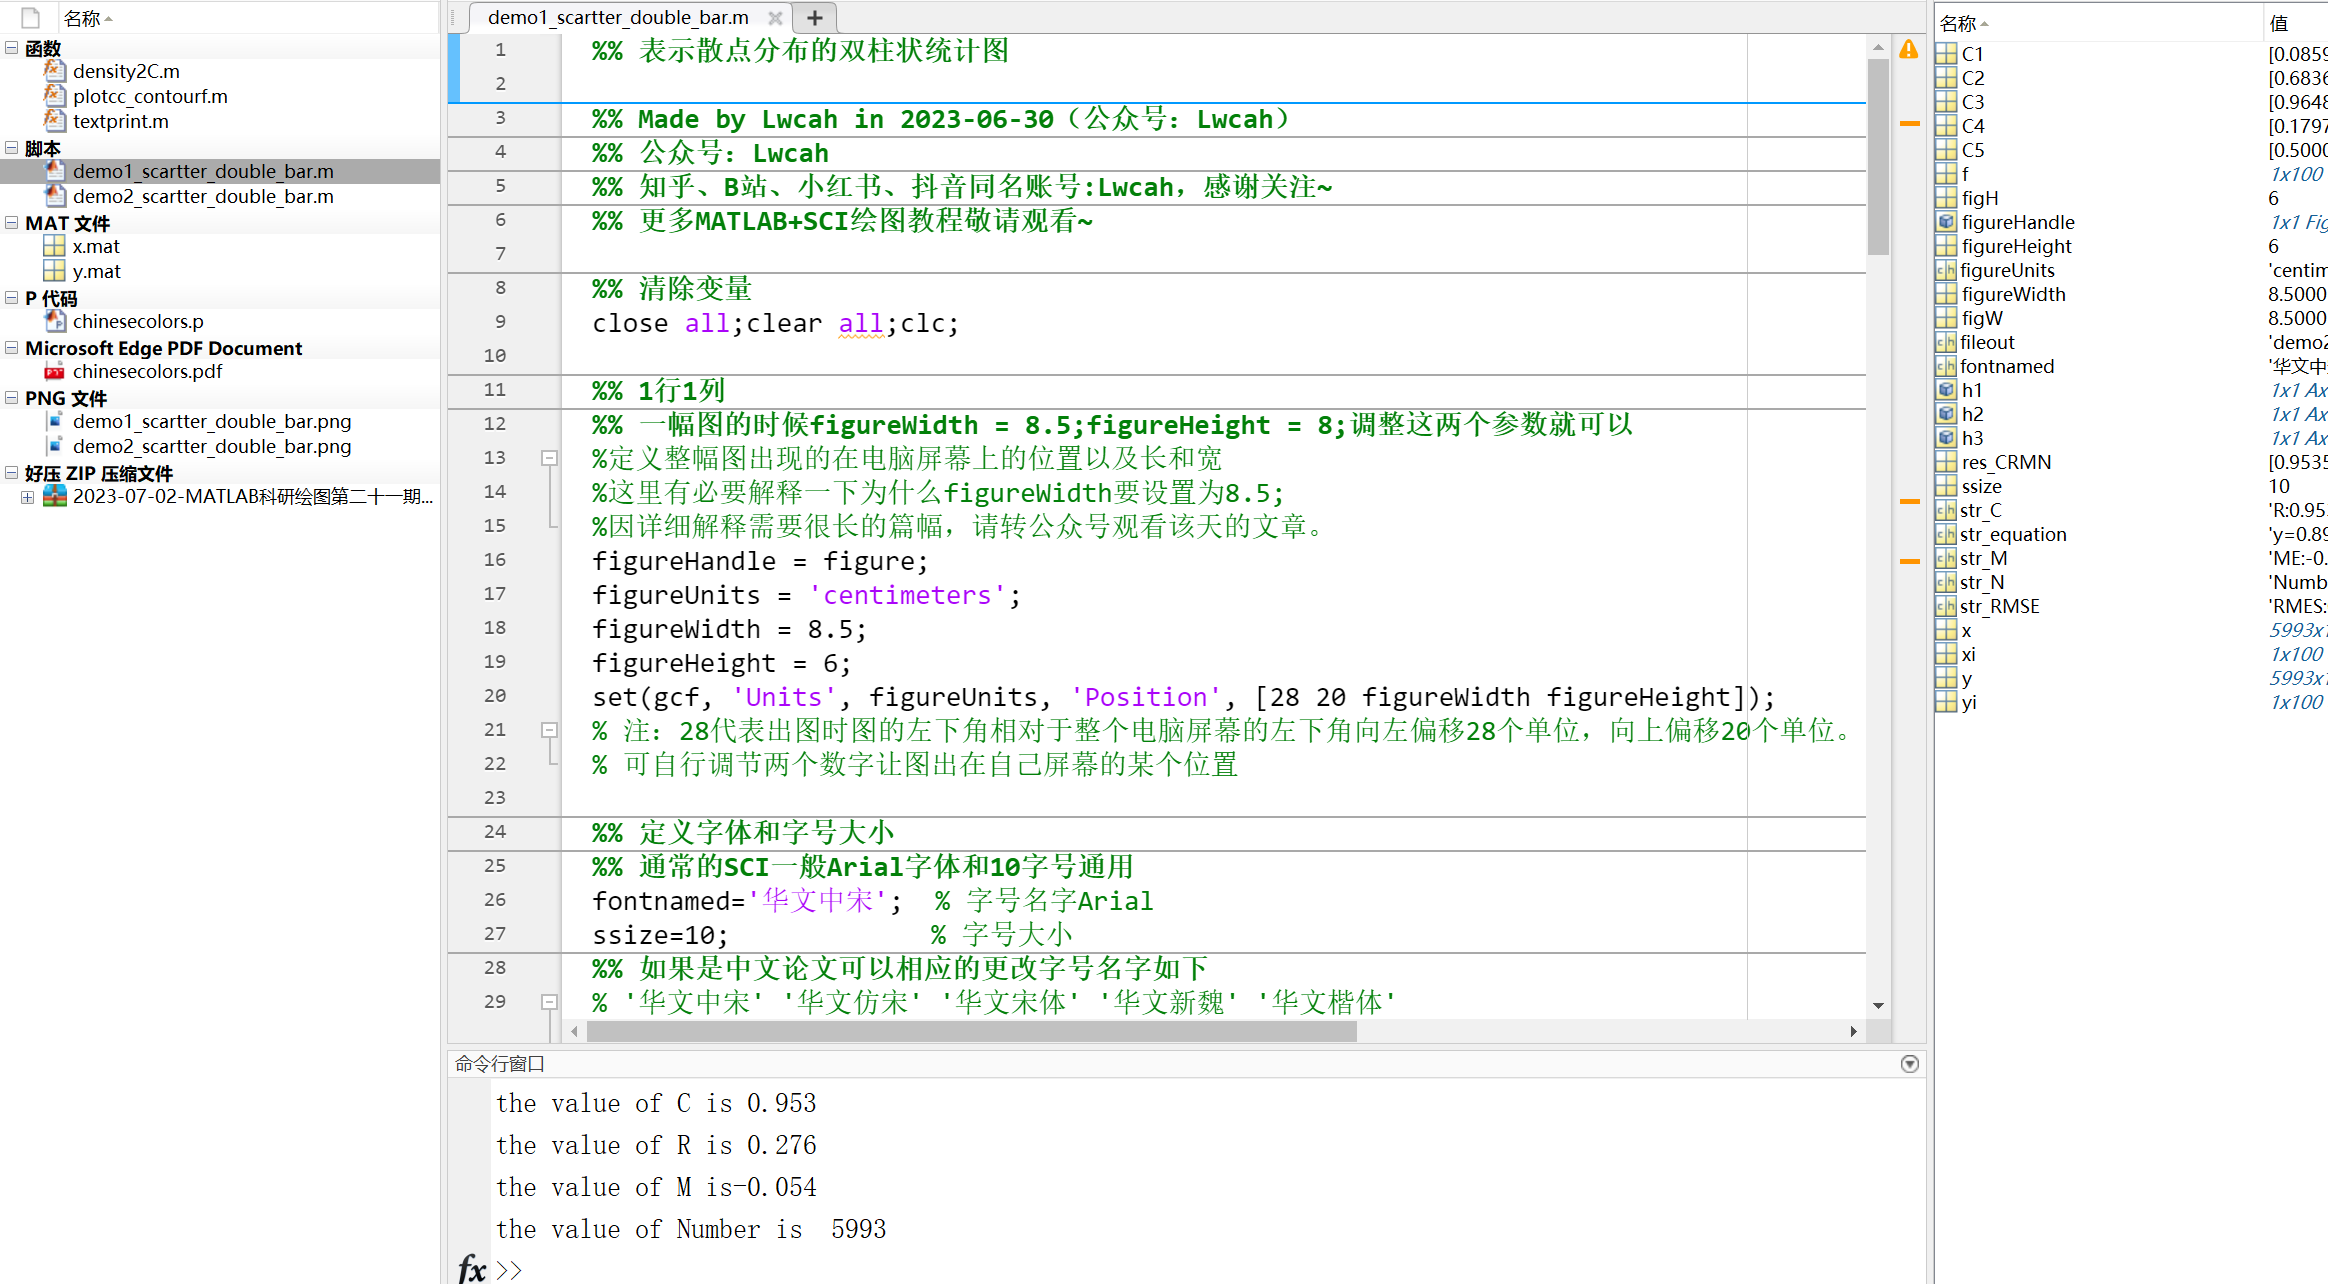2328x1284 pixels.
Task: Select the x.mat MAT file icon
Action: (x=55, y=246)
